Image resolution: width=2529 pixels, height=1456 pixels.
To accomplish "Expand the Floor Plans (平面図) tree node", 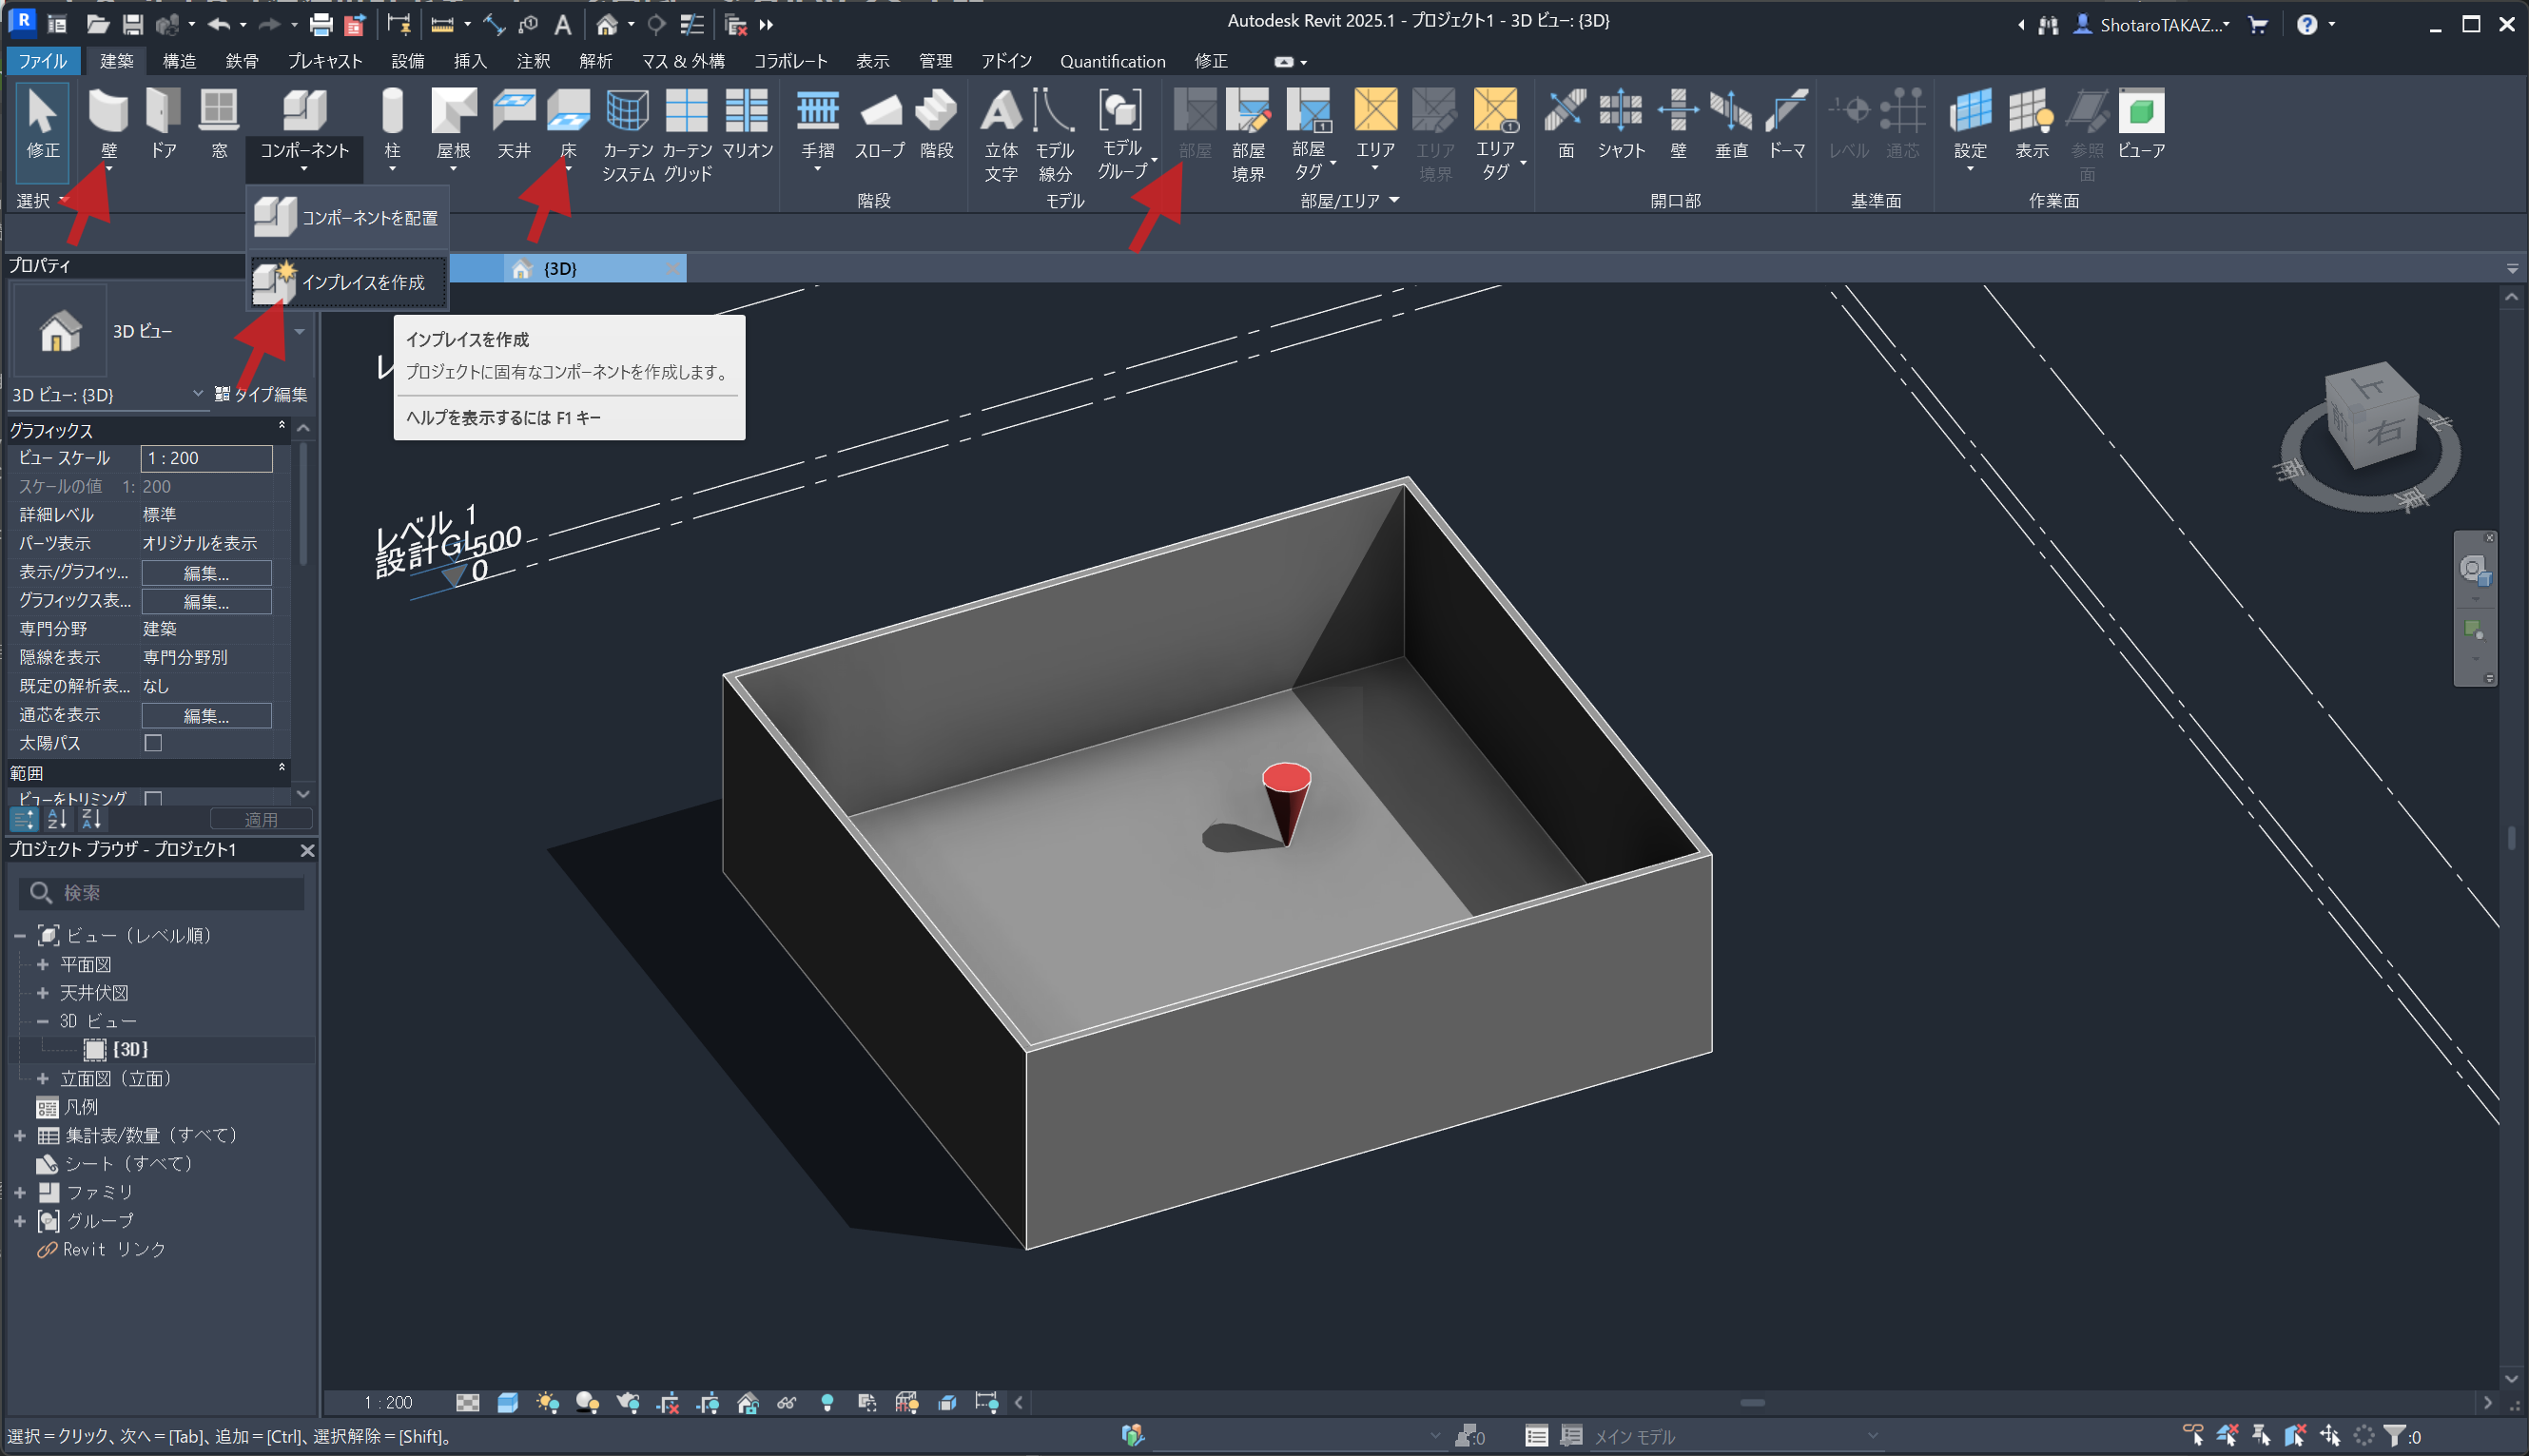I will [x=42, y=964].
